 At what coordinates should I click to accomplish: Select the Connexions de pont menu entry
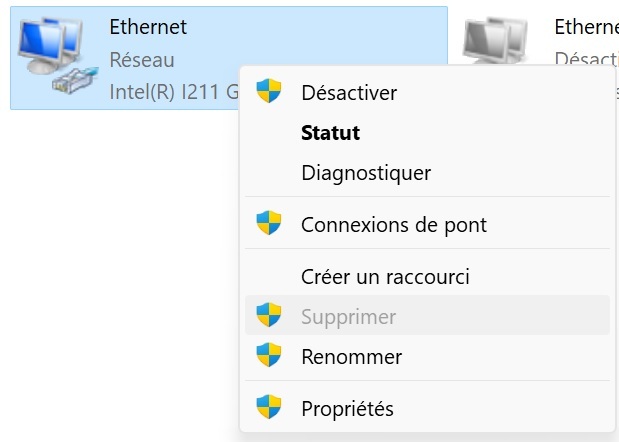[x=428, y=225]
